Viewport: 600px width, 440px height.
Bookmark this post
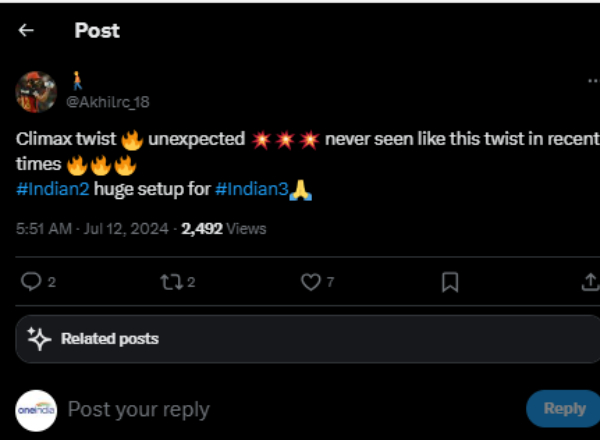pyautogui.click(x=450, y=283)
